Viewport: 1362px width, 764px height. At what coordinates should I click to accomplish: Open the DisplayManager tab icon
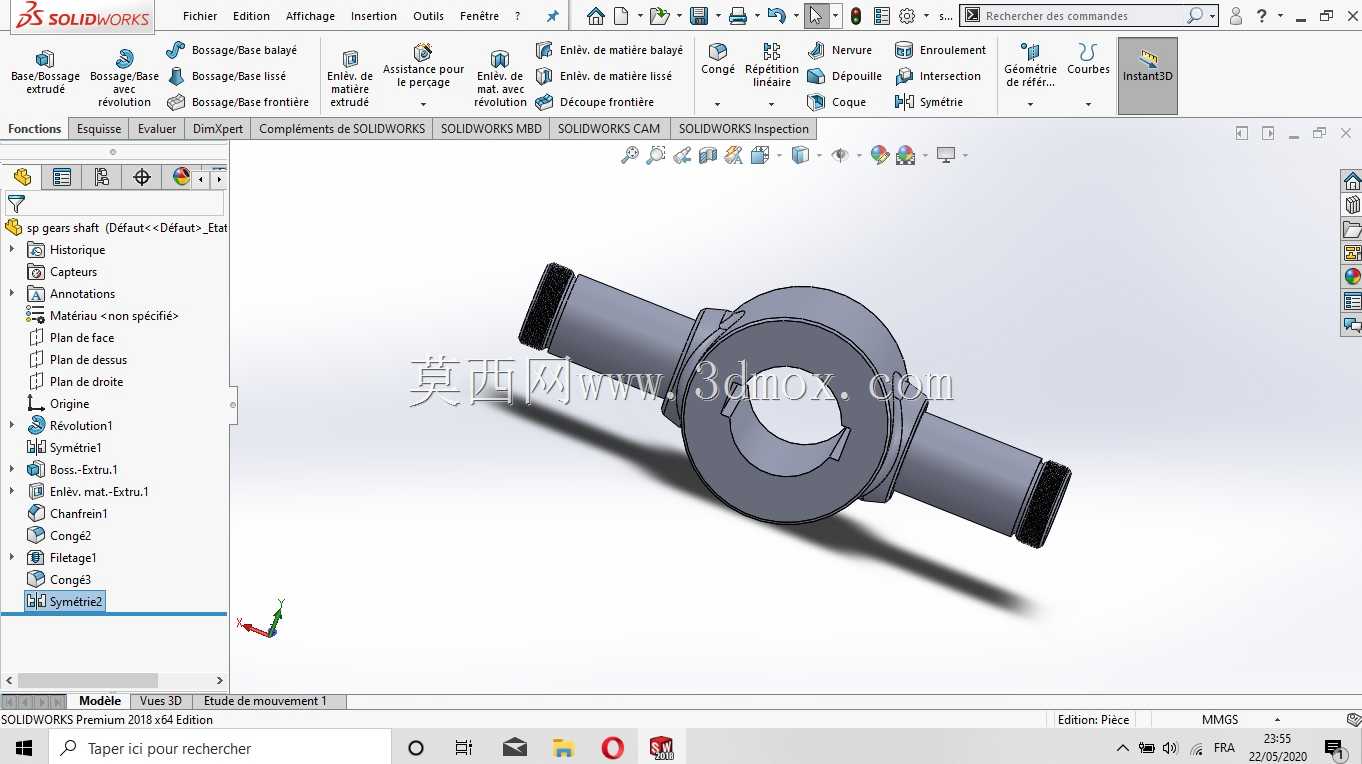tap(181, 177)
